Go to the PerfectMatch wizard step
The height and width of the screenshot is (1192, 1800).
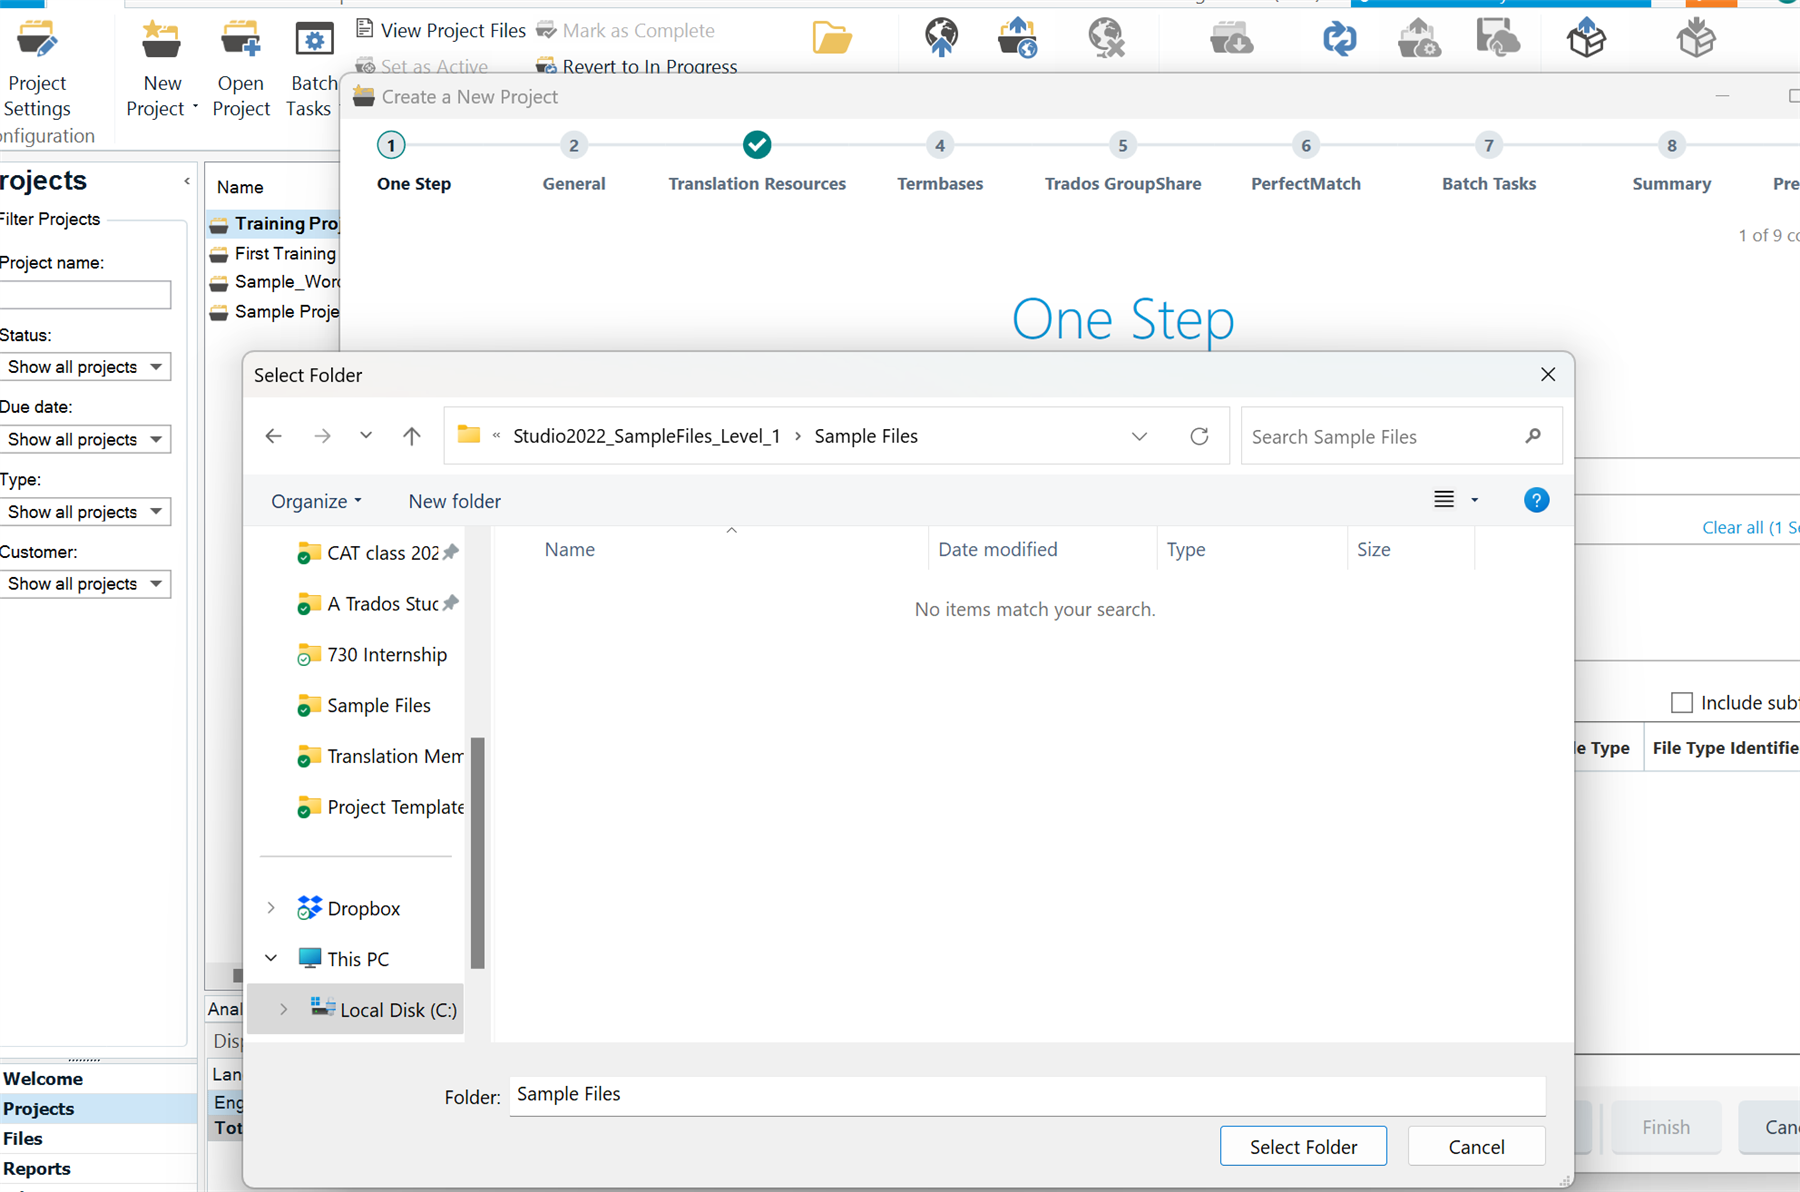pyautogui.click(x=1306, y=162)
